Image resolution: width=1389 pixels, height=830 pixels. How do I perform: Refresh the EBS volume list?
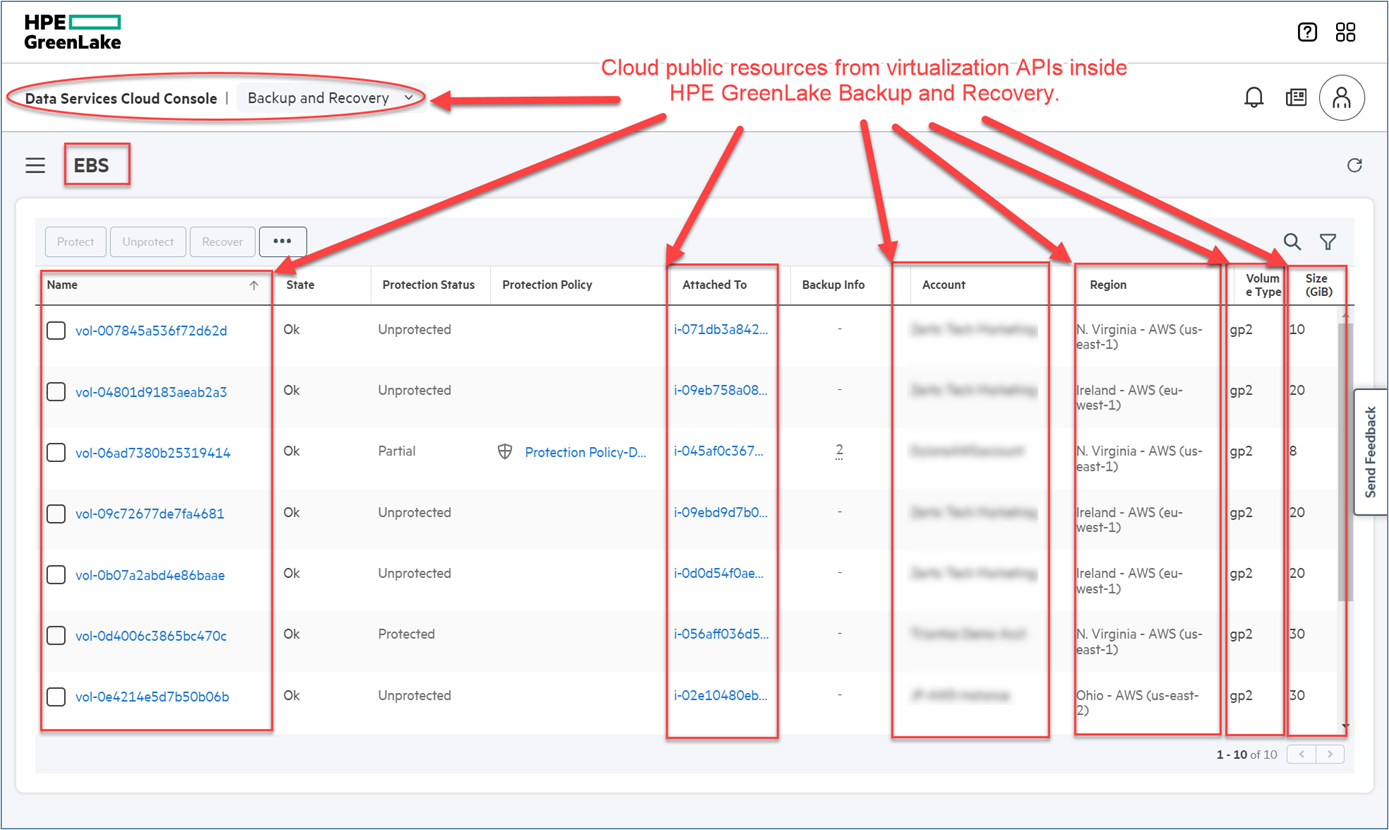tap(1354, 166)
